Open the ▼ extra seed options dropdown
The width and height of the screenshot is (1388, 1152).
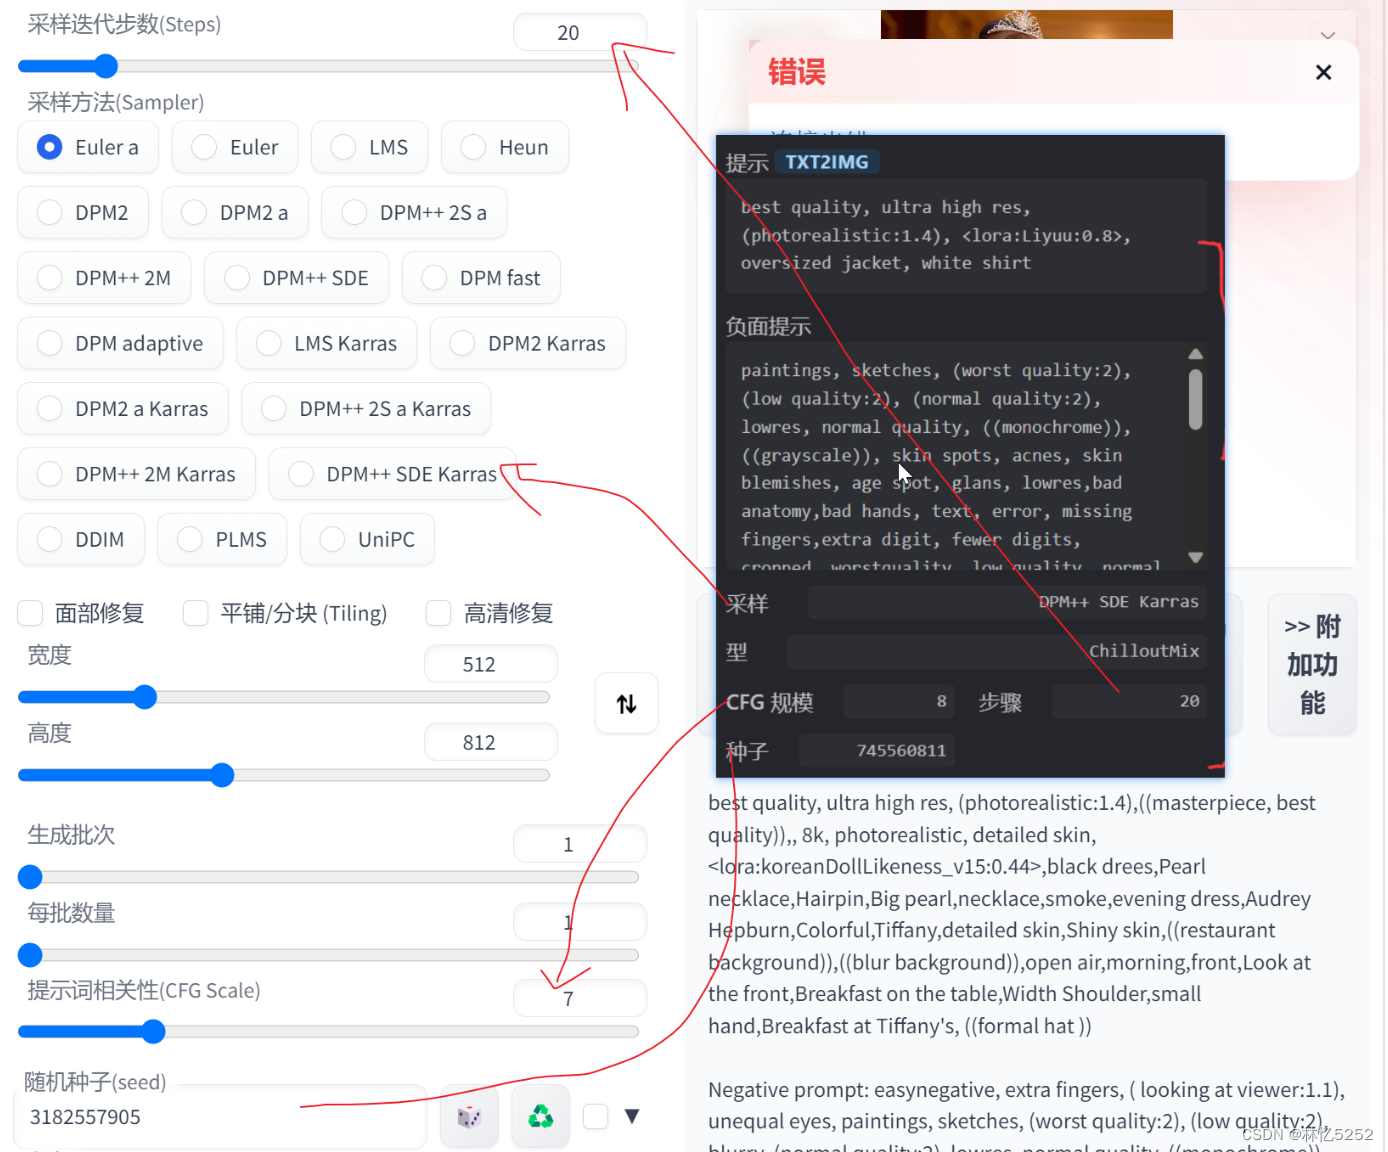click(633, 1116)
